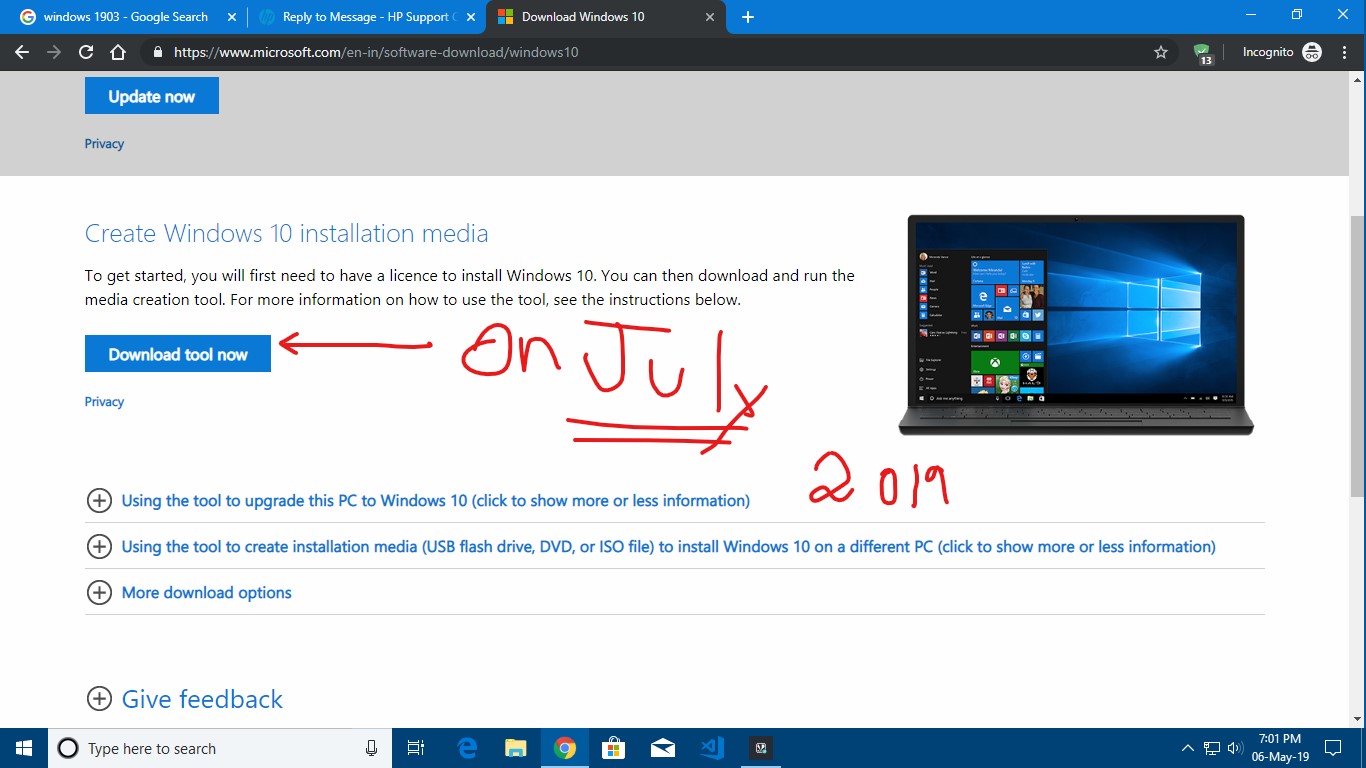Screen dimensions: 1366x768
Task: Click the Windows 10 laptop image
Action: [x=1076, y=325]
